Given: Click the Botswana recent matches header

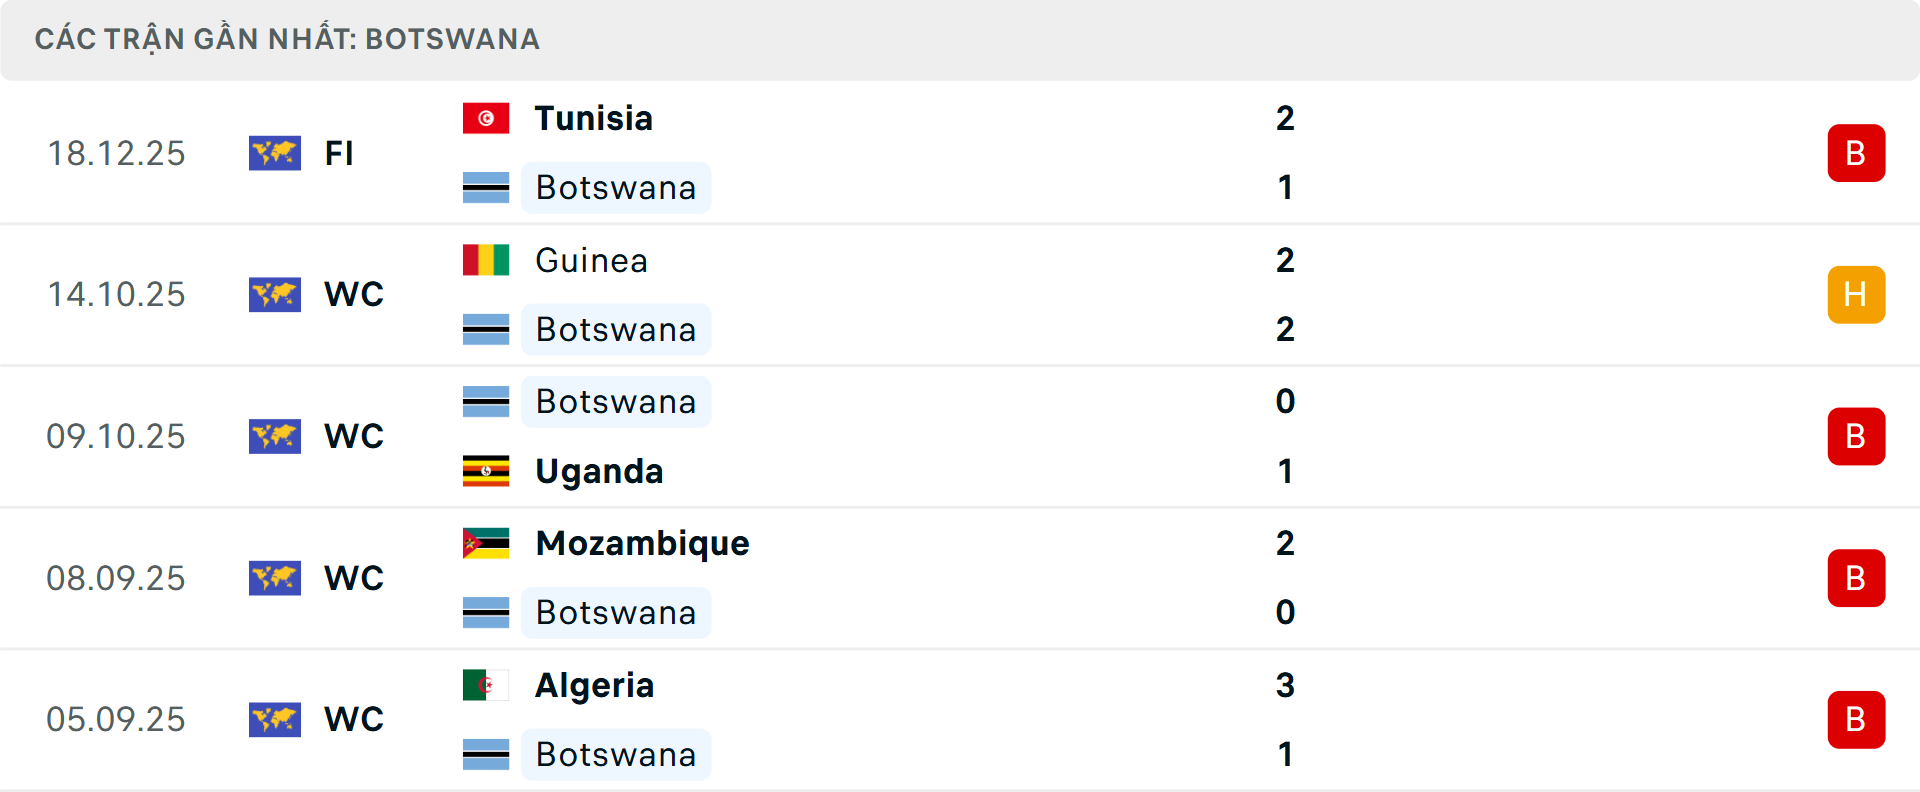Looking at the screenshot, I should tap(287, 39).
